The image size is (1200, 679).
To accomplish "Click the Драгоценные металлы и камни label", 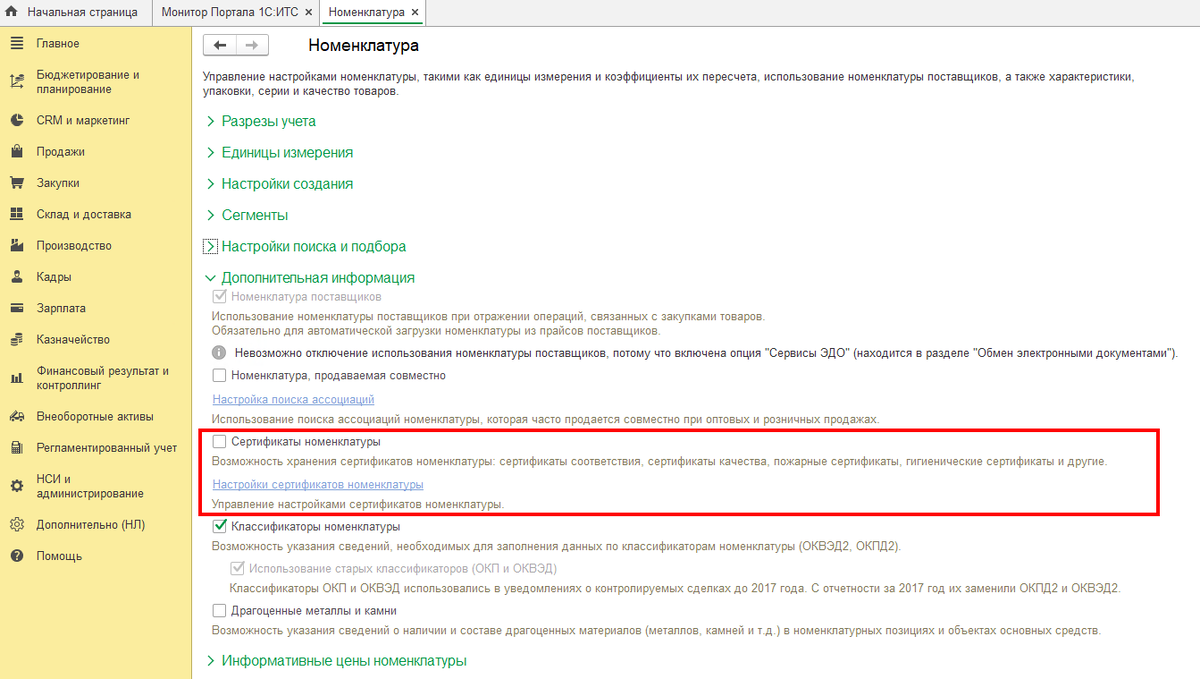I will click(314, 611).
